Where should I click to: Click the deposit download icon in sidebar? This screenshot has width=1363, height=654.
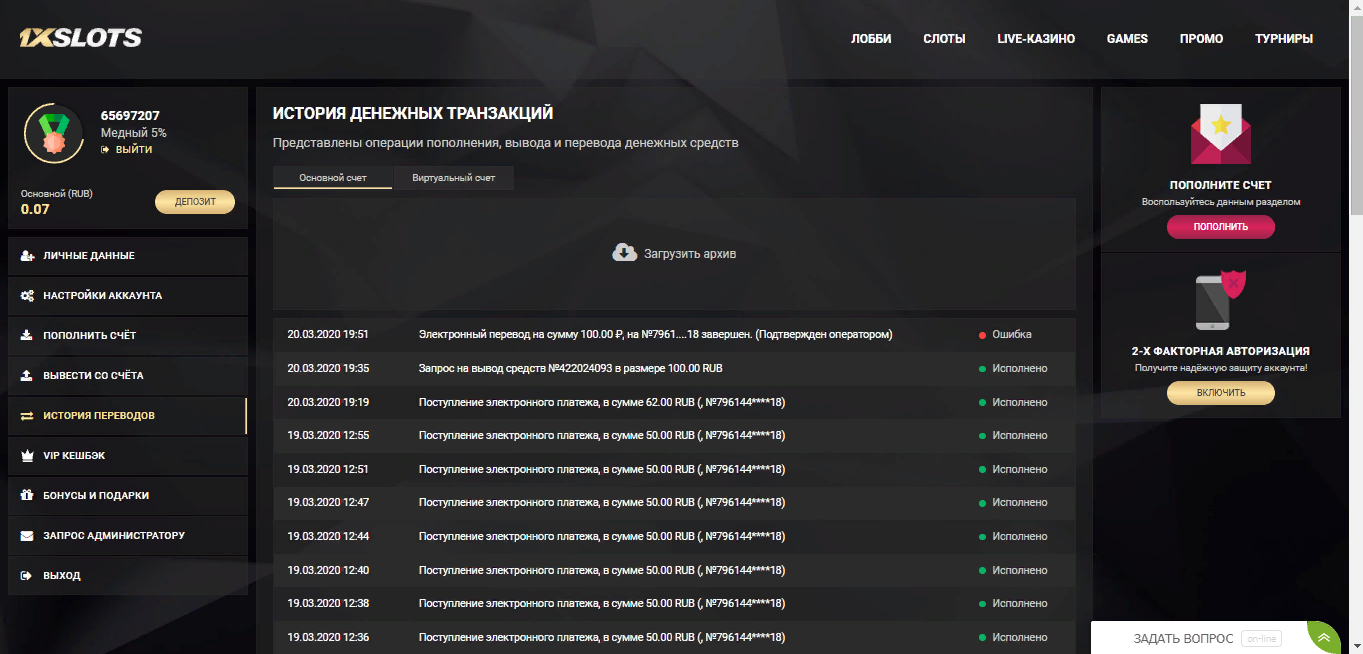[27, 336]
